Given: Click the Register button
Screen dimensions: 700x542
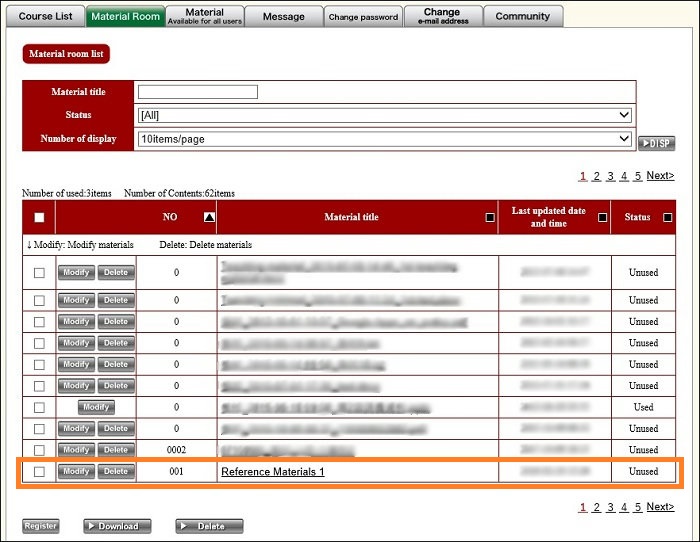Looking at the screenshot, I should click(x=41, y=526).
